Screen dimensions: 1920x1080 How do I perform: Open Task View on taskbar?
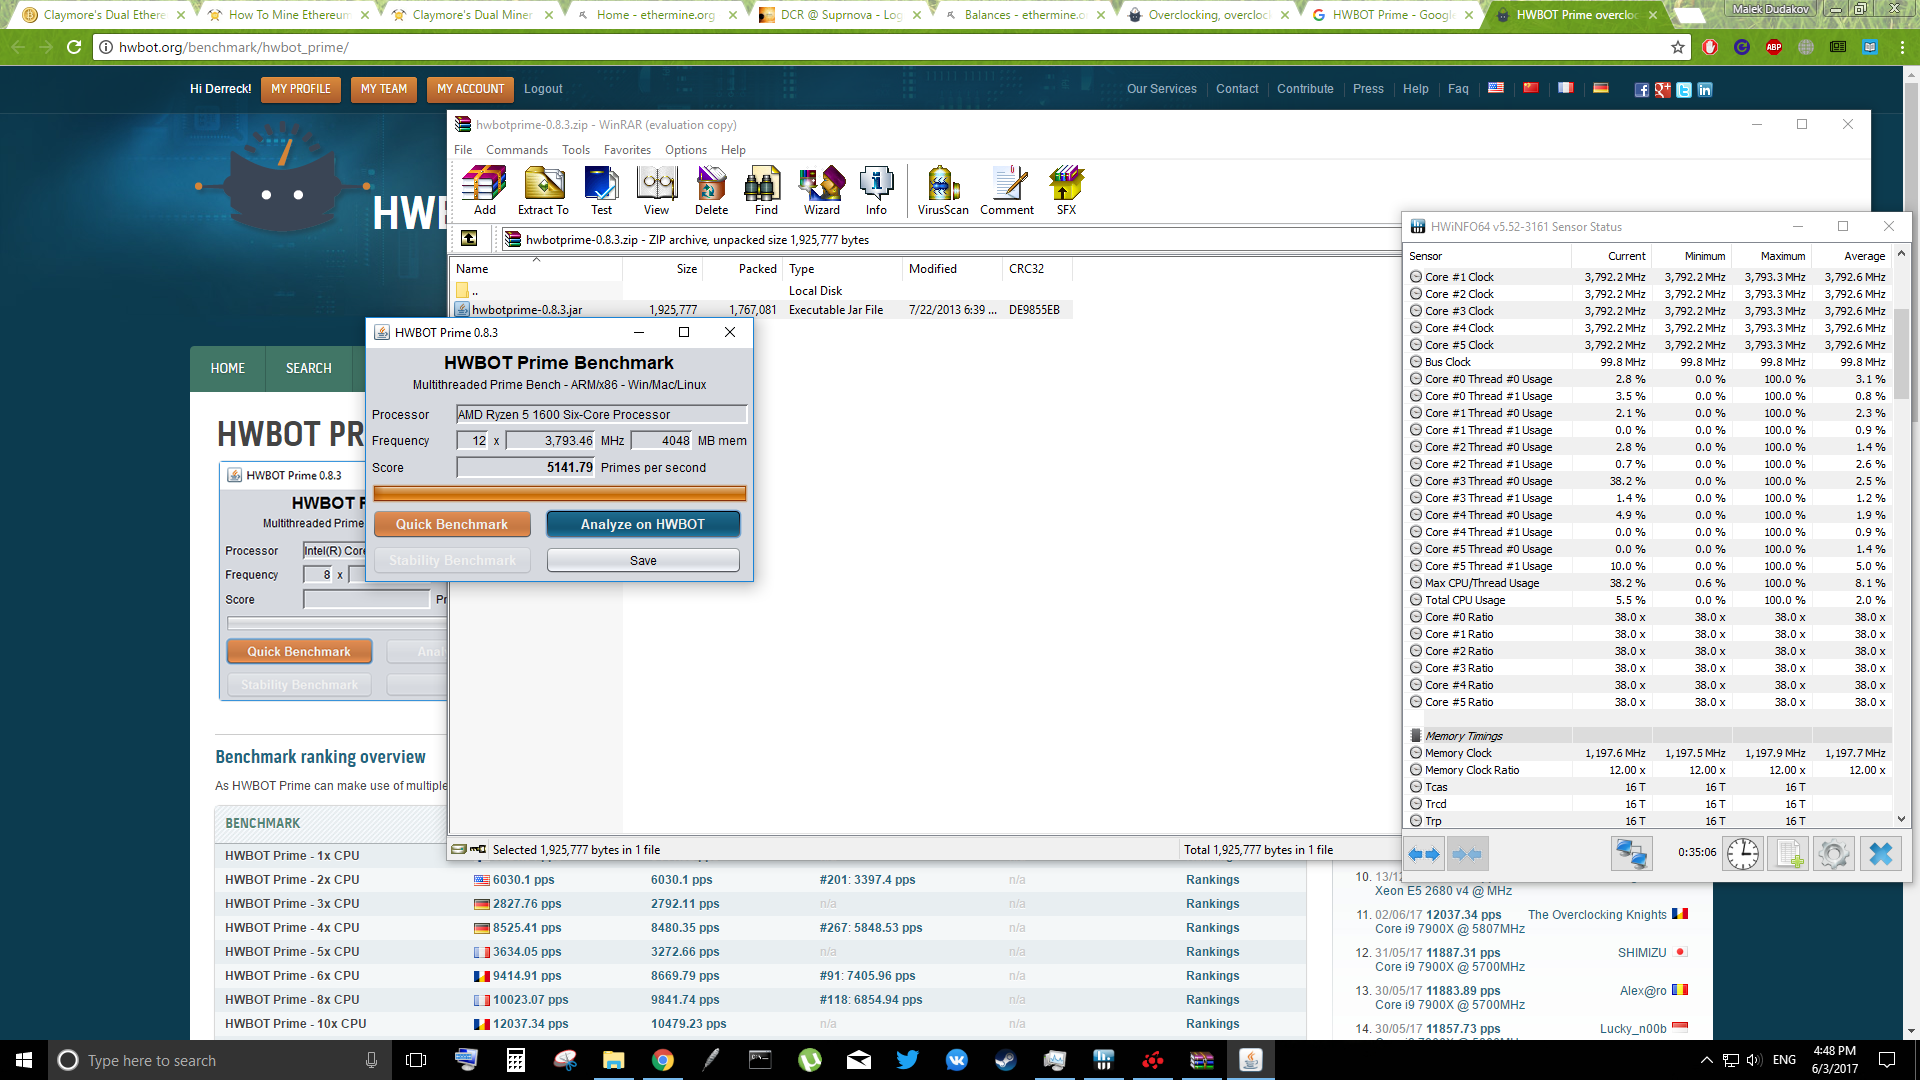tap(416, 1060)
